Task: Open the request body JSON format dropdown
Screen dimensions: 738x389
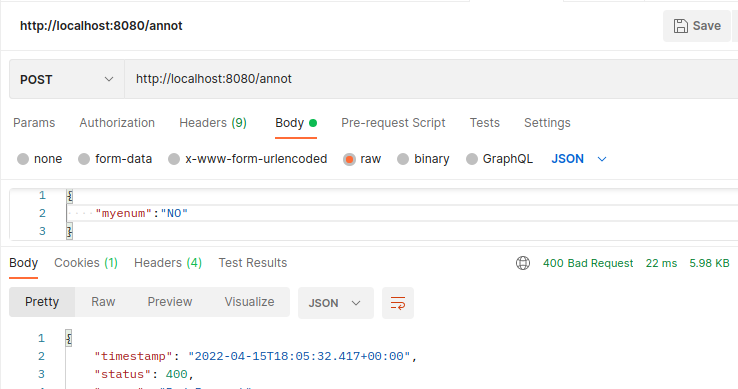Action: 578,159
